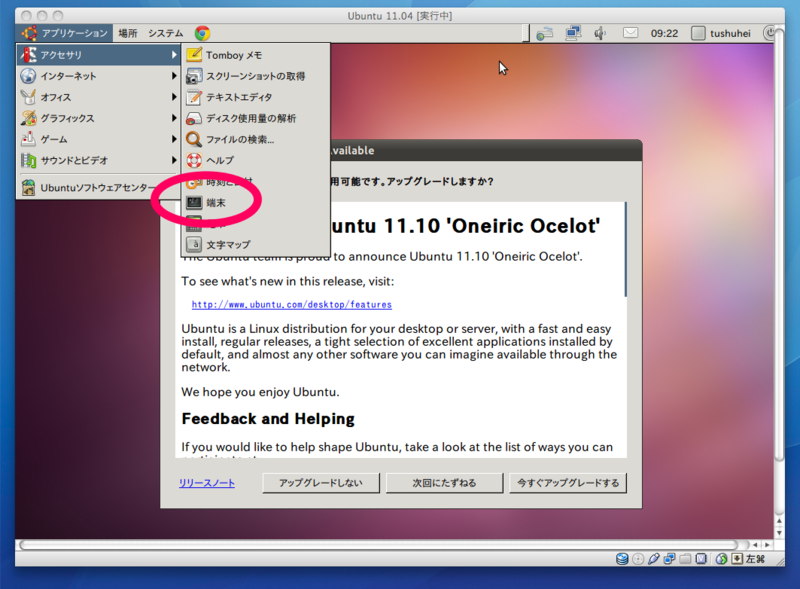
Task: Click the arrow next to インターネット
Action: [174, 76]
